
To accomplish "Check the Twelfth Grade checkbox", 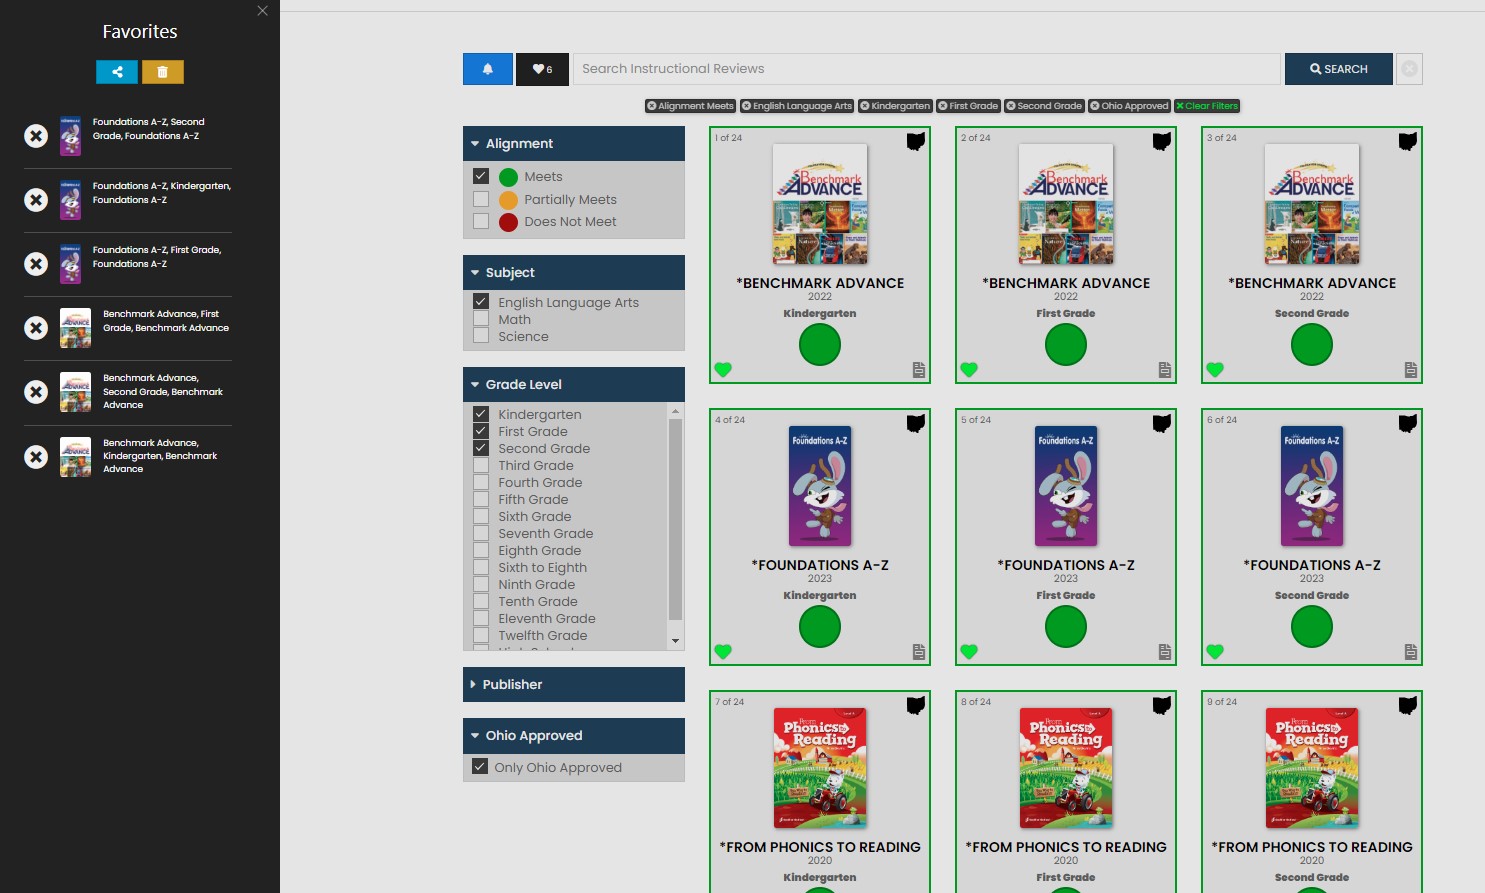I will pyautogui.click(x=481, y=635).
